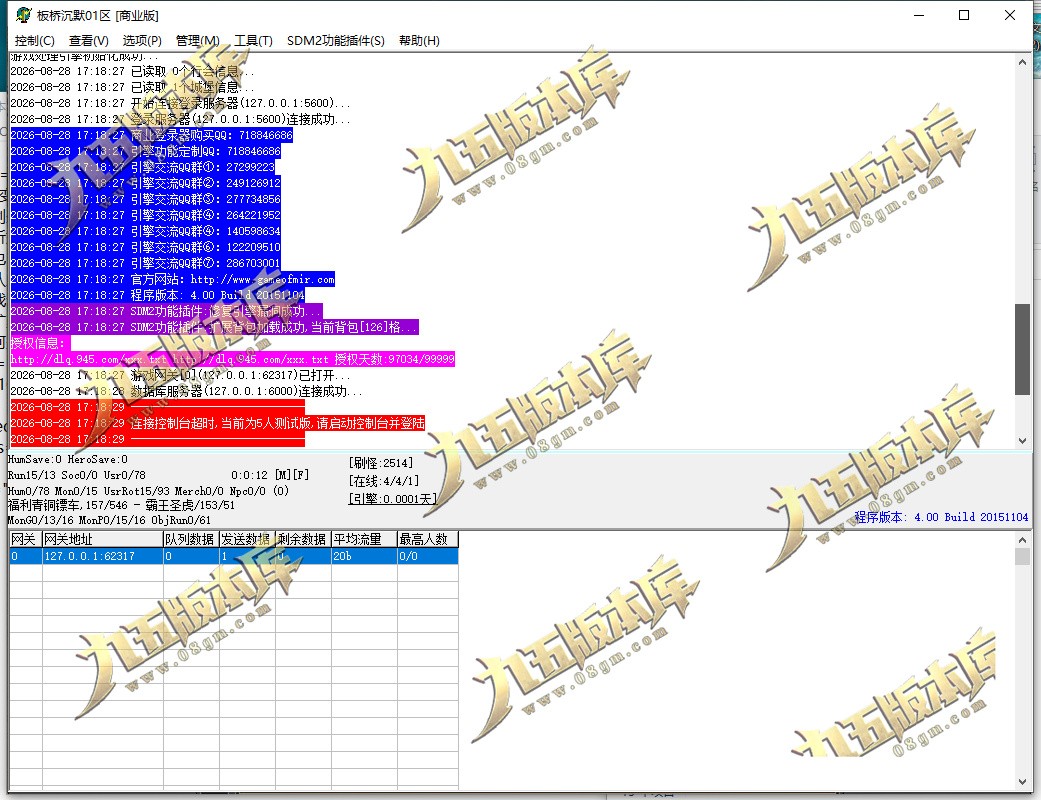Click the [引擎:0.0001天] label
This screenshot has width=1041, height=800.
[392, 499]
